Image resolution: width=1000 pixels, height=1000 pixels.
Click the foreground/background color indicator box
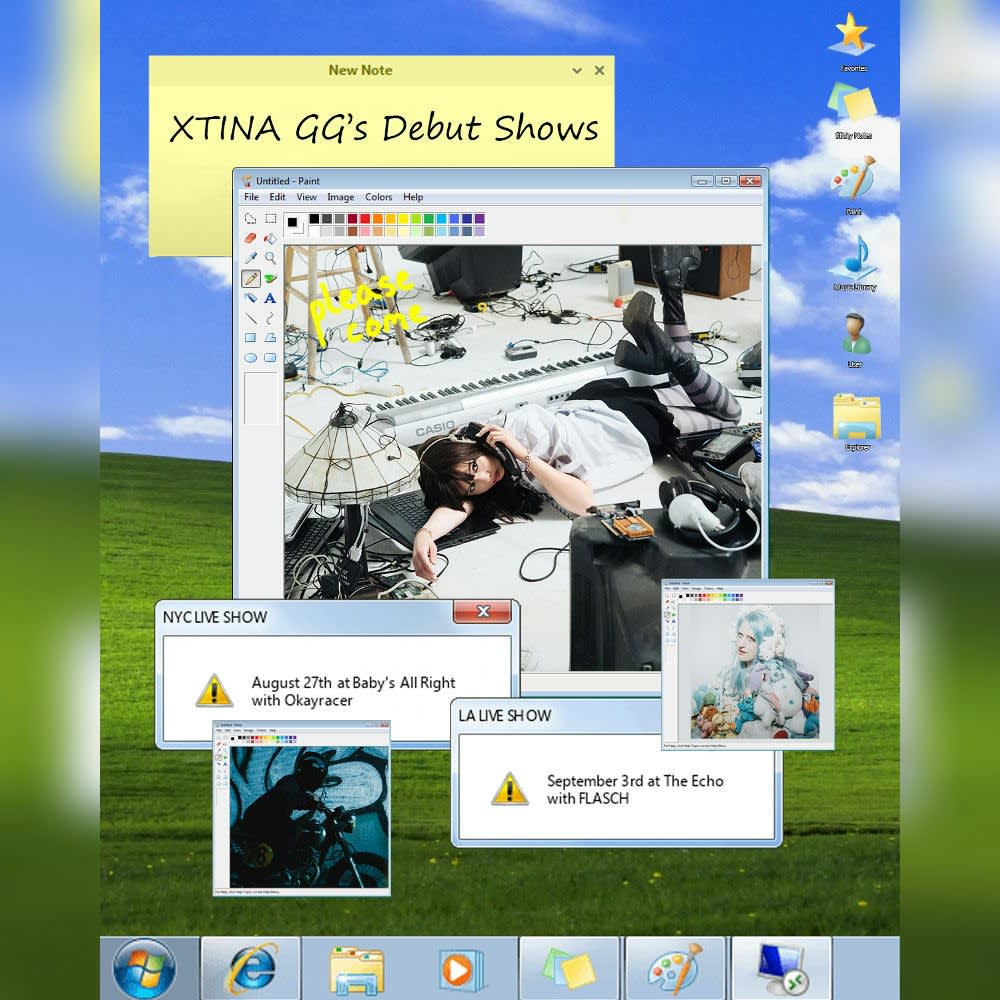coord(293,224)
